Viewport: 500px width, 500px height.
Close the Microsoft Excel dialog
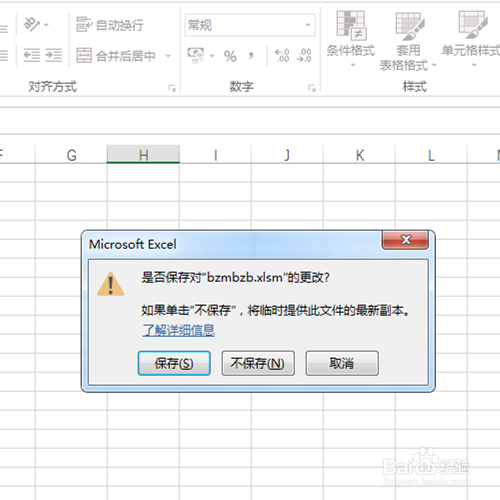[x=405, y=240]
